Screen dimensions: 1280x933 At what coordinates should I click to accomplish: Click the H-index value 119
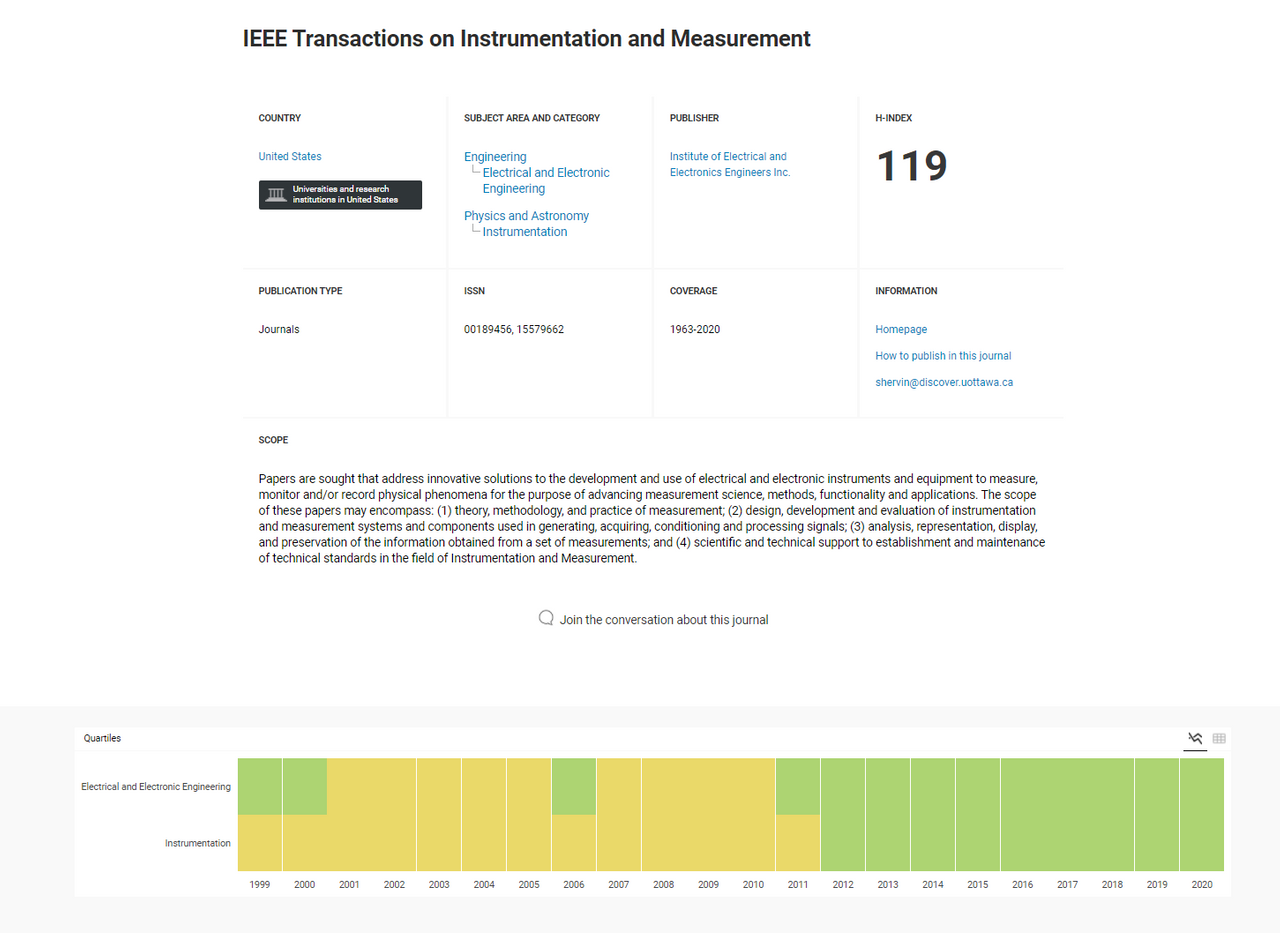(x=911, y=166)
